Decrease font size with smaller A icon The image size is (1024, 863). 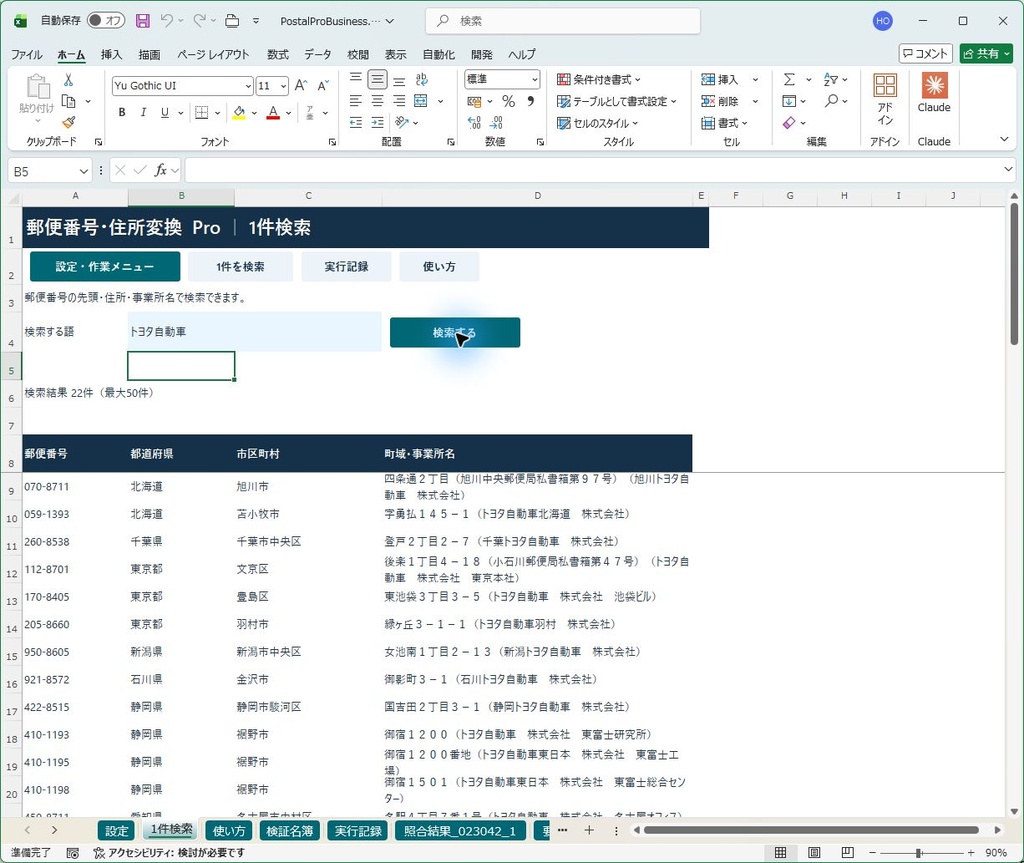pos(323,86)
